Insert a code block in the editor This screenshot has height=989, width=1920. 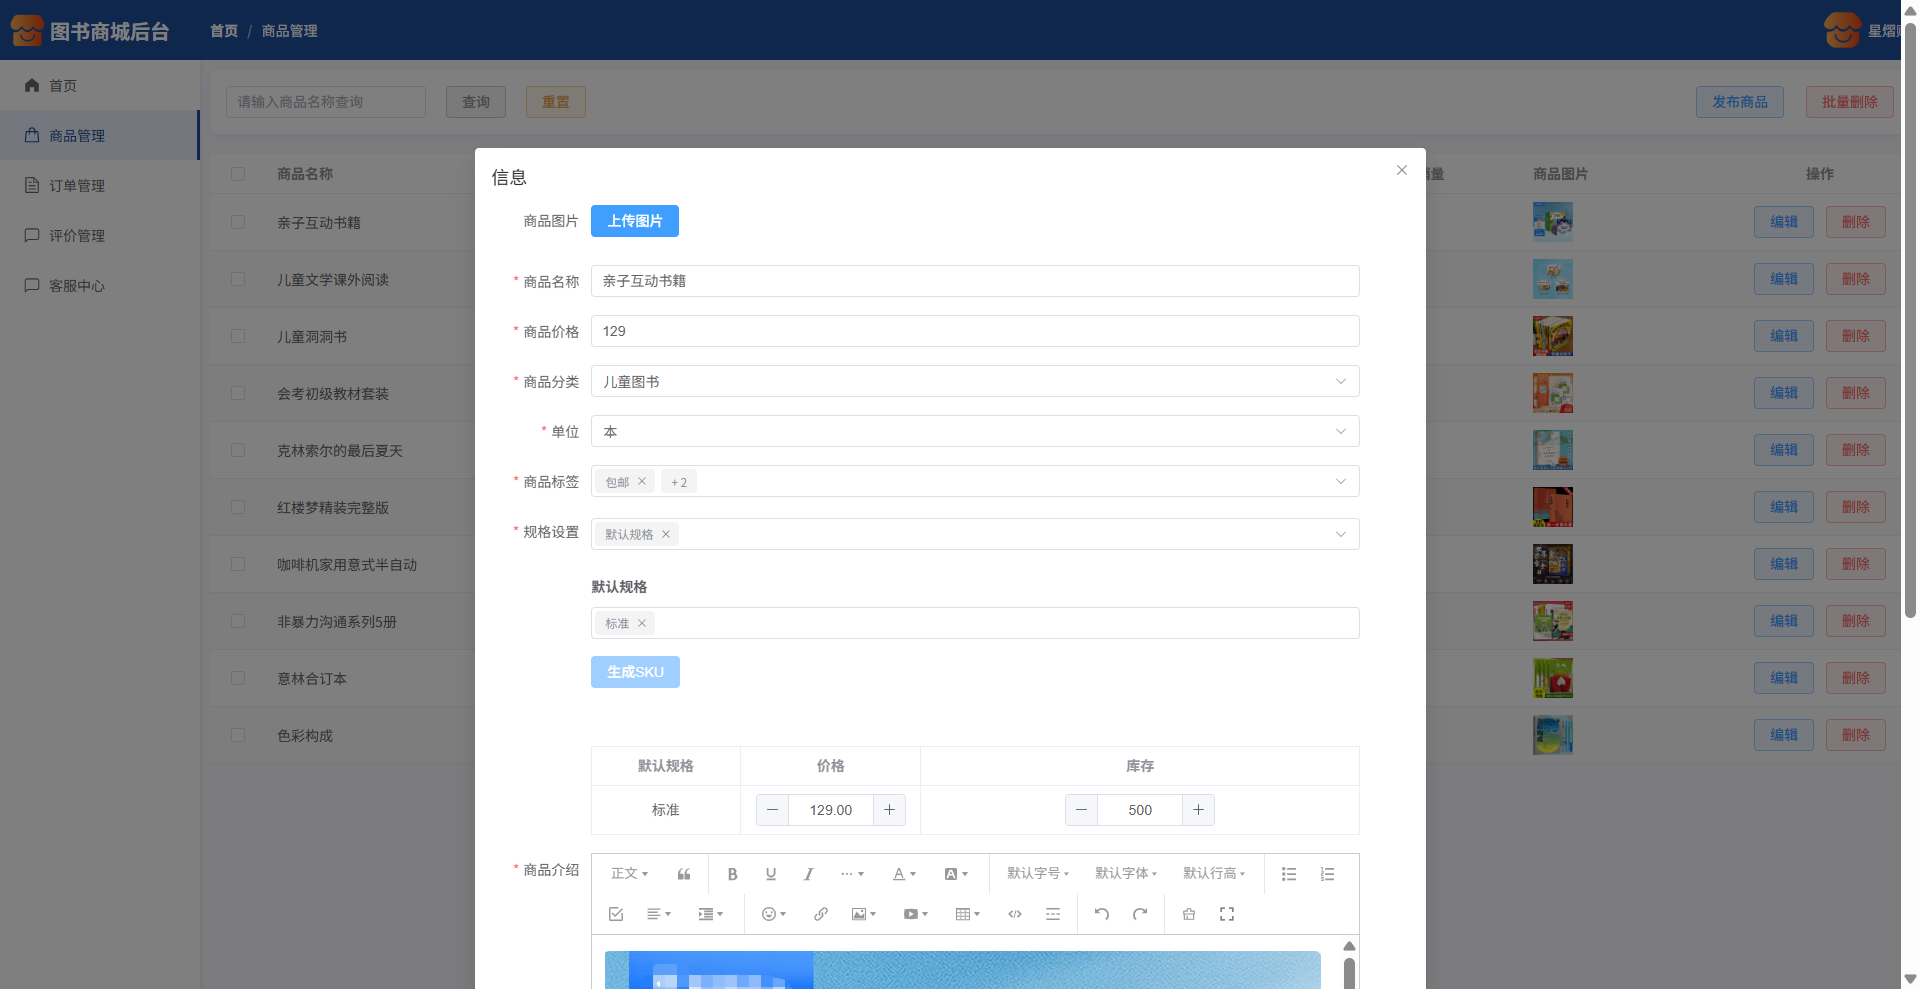tap(1014, 914)
